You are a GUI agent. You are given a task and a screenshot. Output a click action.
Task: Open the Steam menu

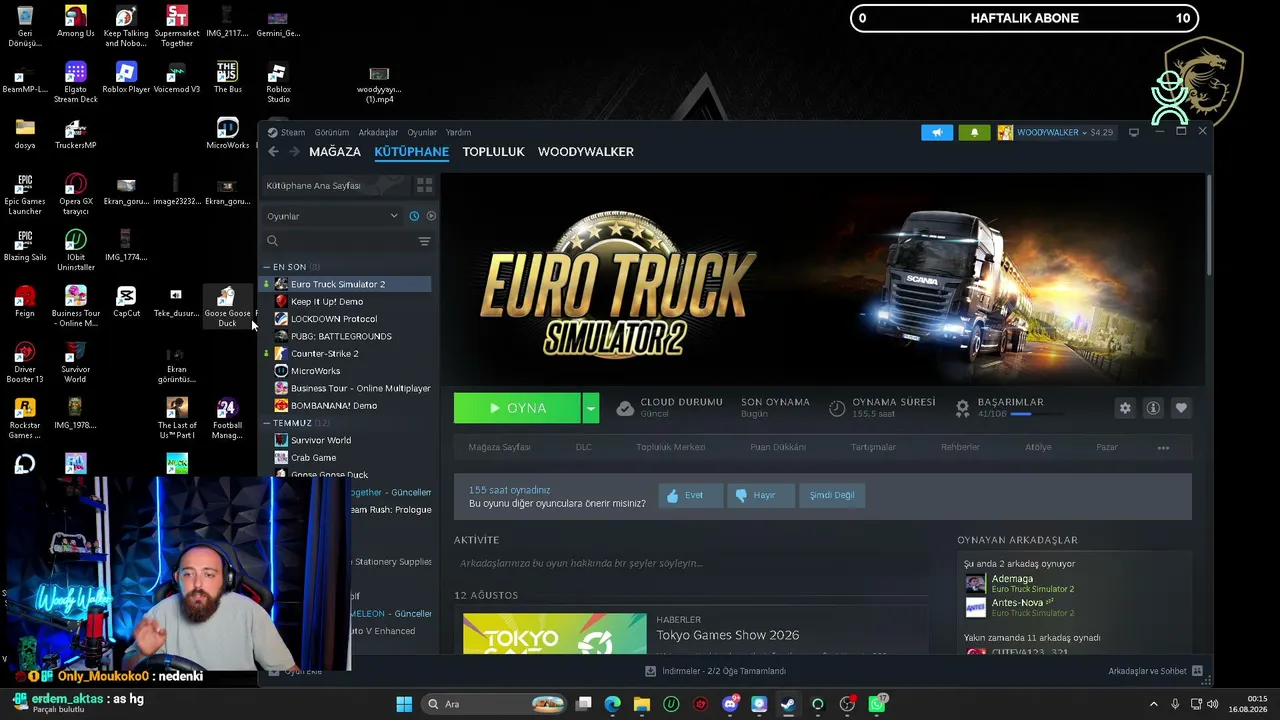tap(287, 132)
